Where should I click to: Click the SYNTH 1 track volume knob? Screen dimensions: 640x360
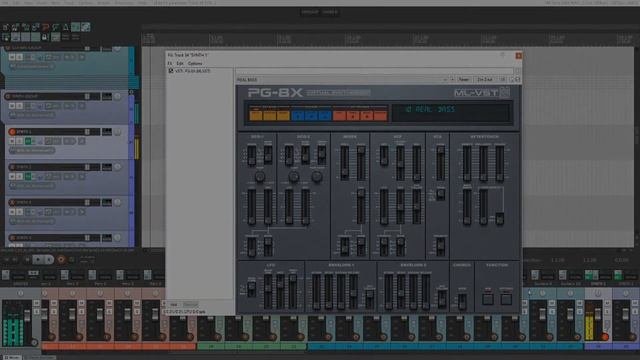[117, 131]
